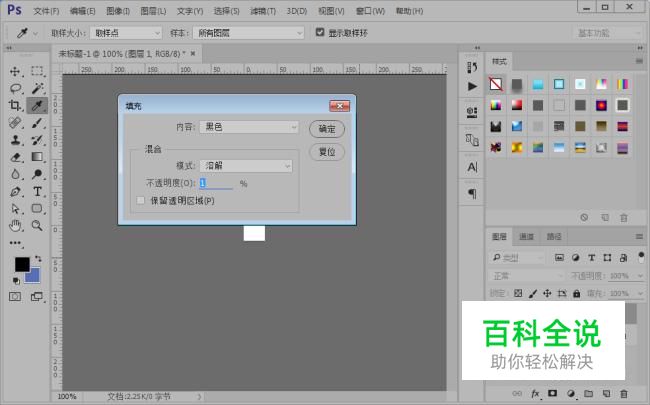
Task: Select the Crop tool
Action: [x=15, y=105]
